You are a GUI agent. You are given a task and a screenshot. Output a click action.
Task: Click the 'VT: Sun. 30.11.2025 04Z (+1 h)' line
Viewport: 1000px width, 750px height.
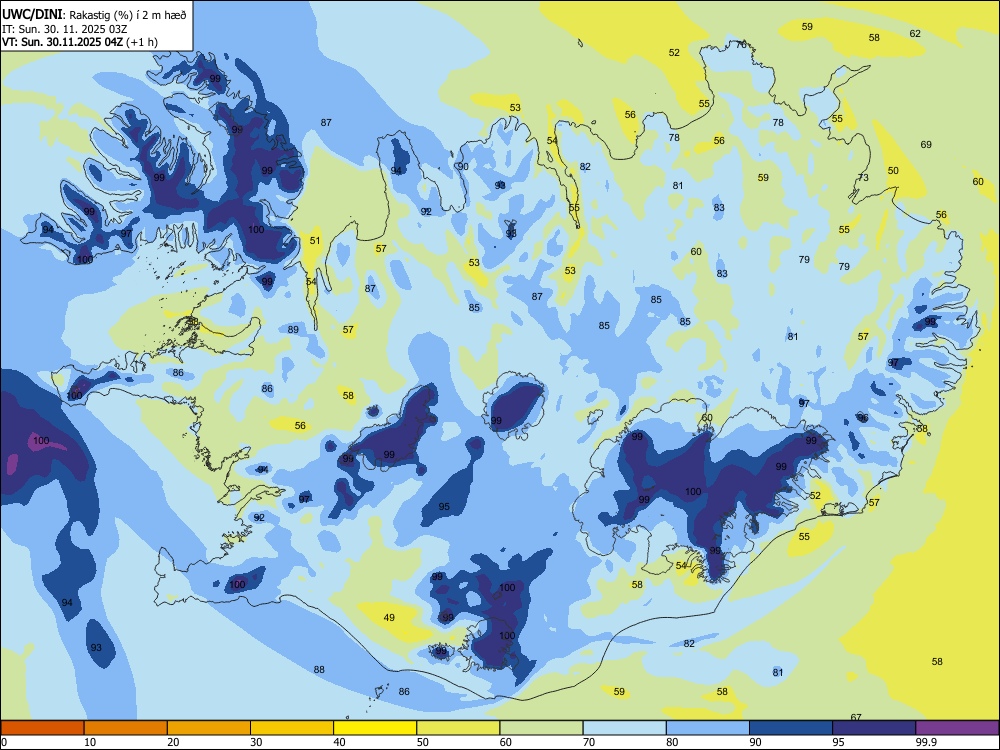coord(80,42)
